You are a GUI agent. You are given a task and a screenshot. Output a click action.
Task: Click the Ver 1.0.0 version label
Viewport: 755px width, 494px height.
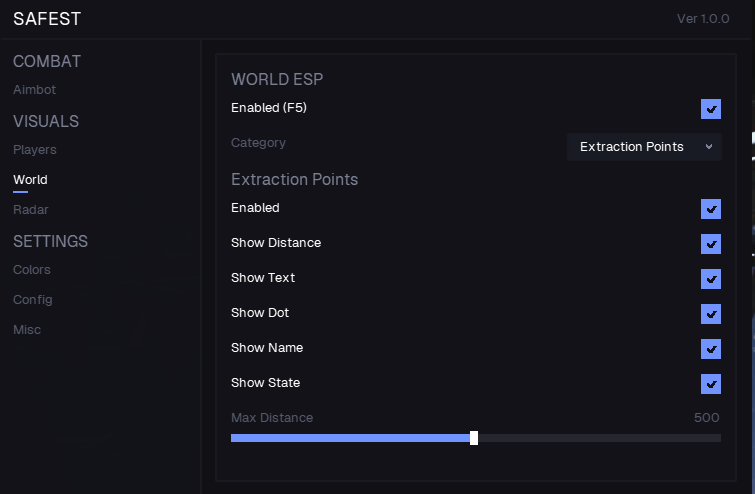pos(703,19)
